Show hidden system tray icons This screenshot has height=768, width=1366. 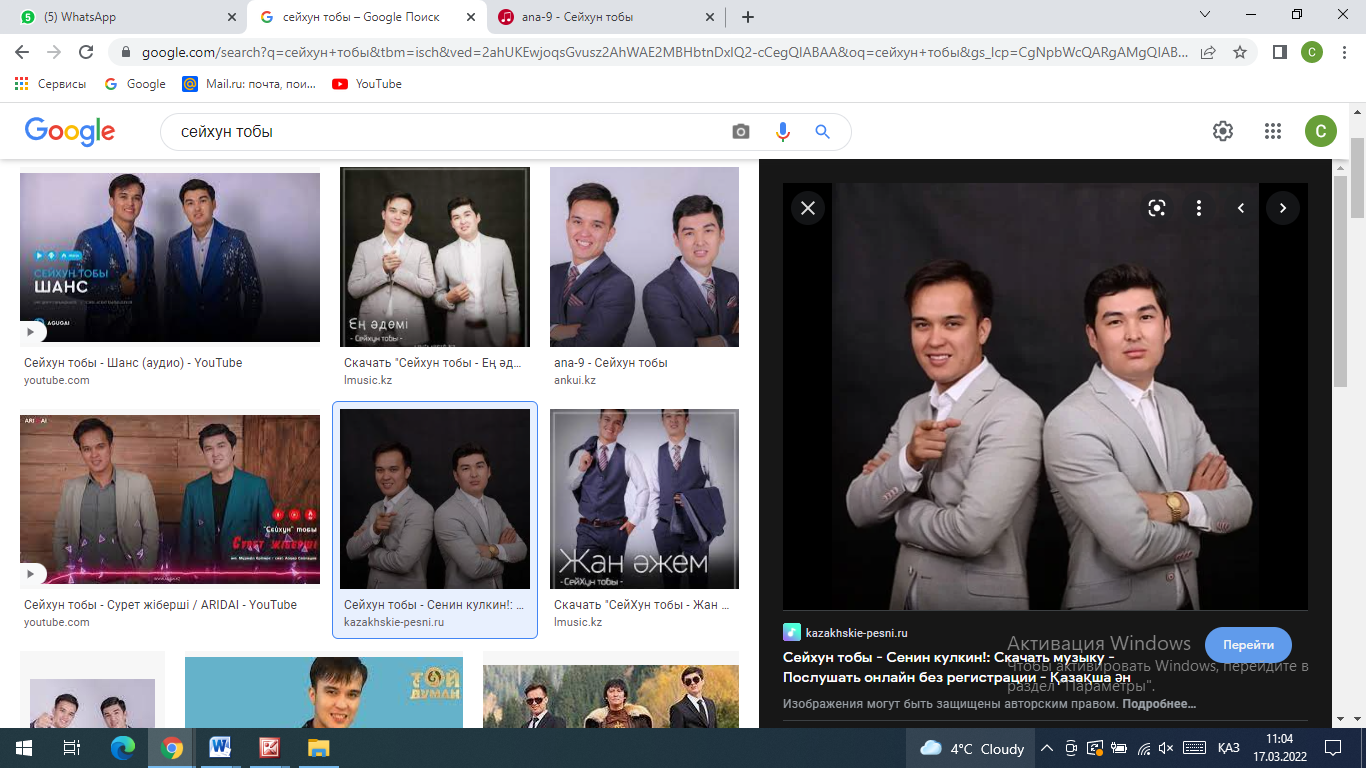(x=1047, y=748)
